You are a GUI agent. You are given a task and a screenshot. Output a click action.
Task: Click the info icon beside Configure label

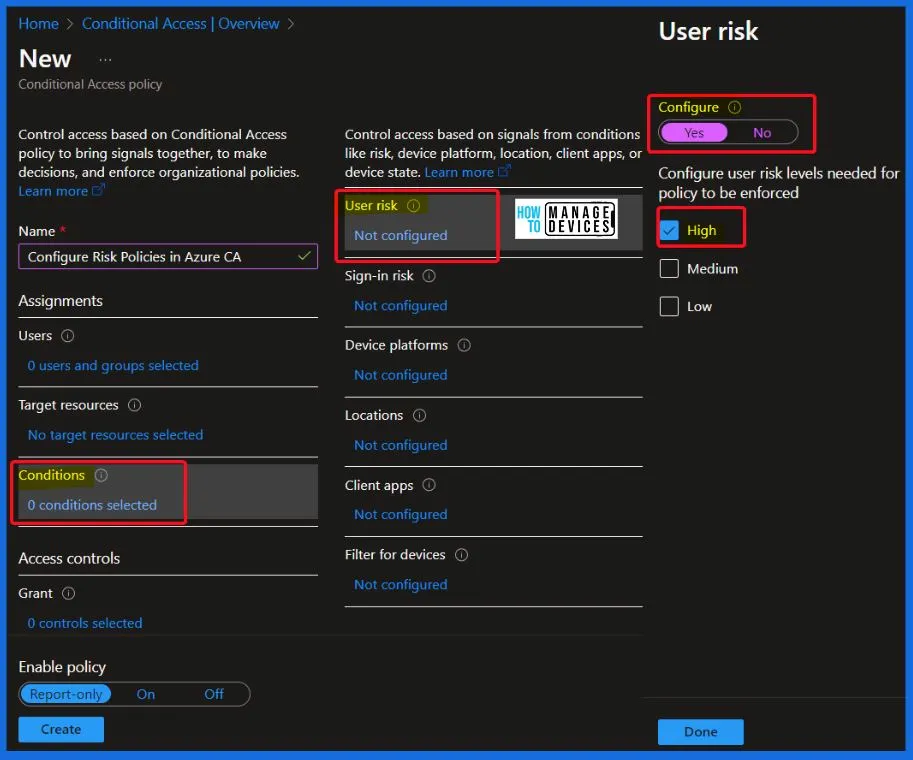click(x=735, y=107)
